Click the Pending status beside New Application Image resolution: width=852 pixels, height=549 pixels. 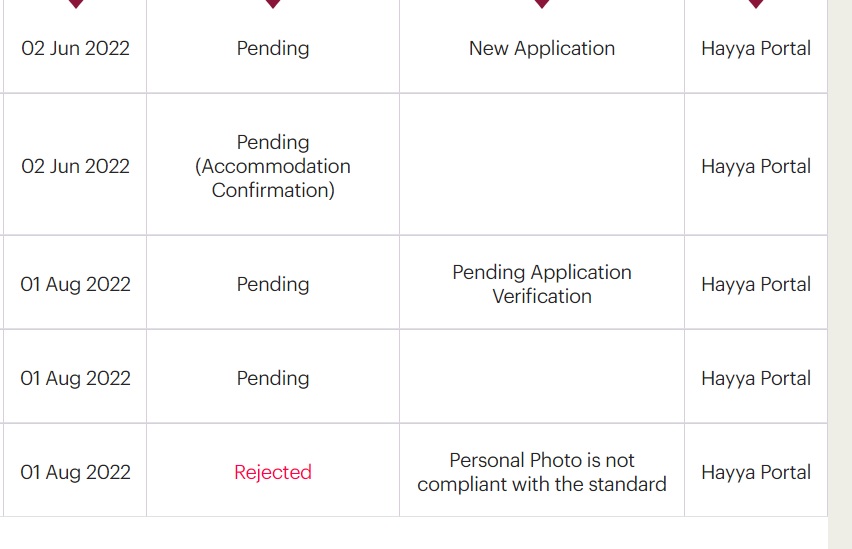coord(273,48)
